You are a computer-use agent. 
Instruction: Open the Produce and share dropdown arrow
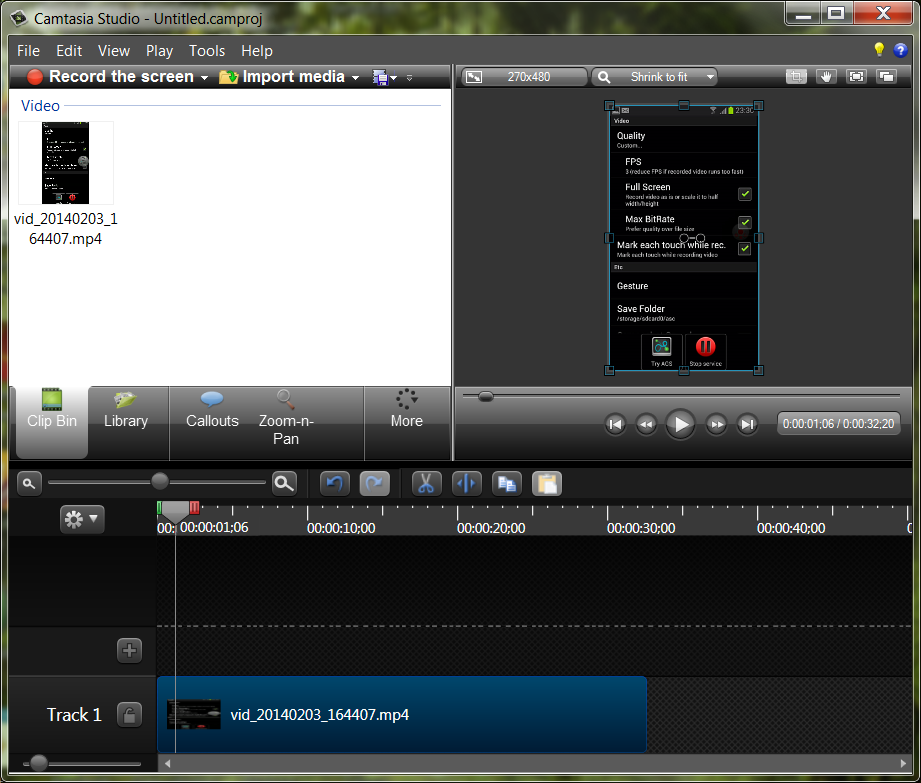pyautogui.click(x=394, y=78)
